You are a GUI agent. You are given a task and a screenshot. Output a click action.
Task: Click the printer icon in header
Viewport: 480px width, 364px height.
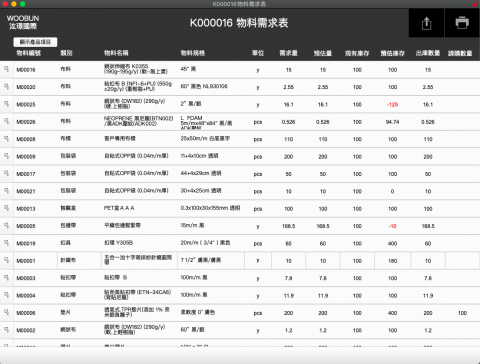(x=462, y=23)
